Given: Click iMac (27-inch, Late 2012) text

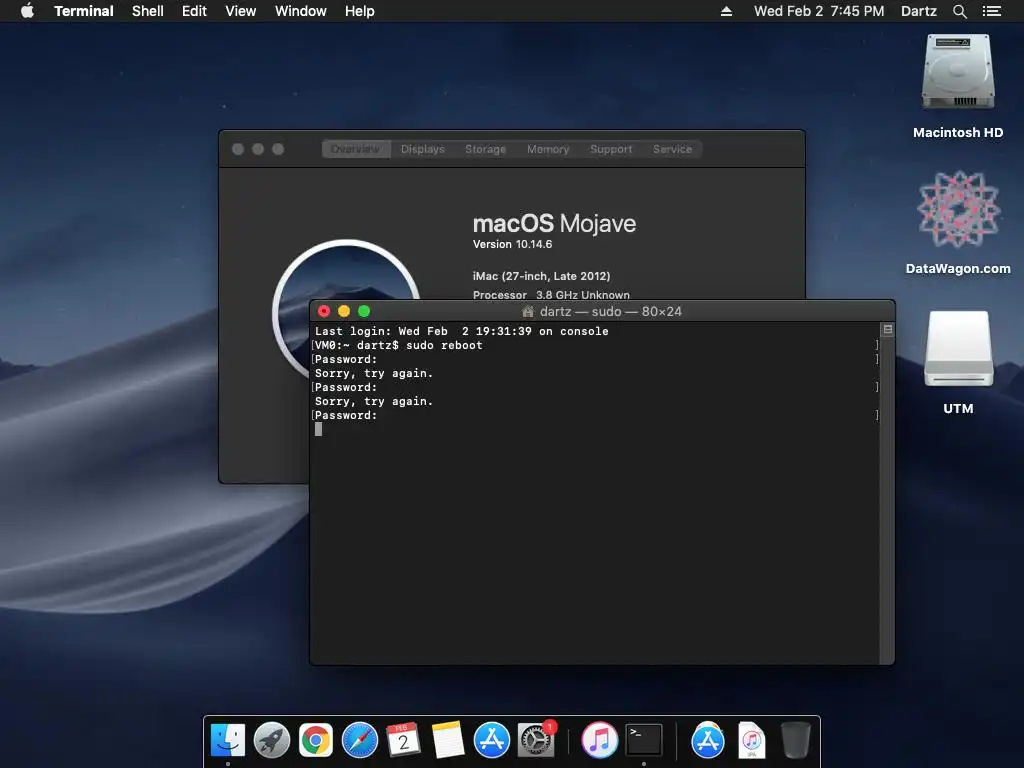Looking at the screenshot, I should pyautogui.click(x=541, y=276).
